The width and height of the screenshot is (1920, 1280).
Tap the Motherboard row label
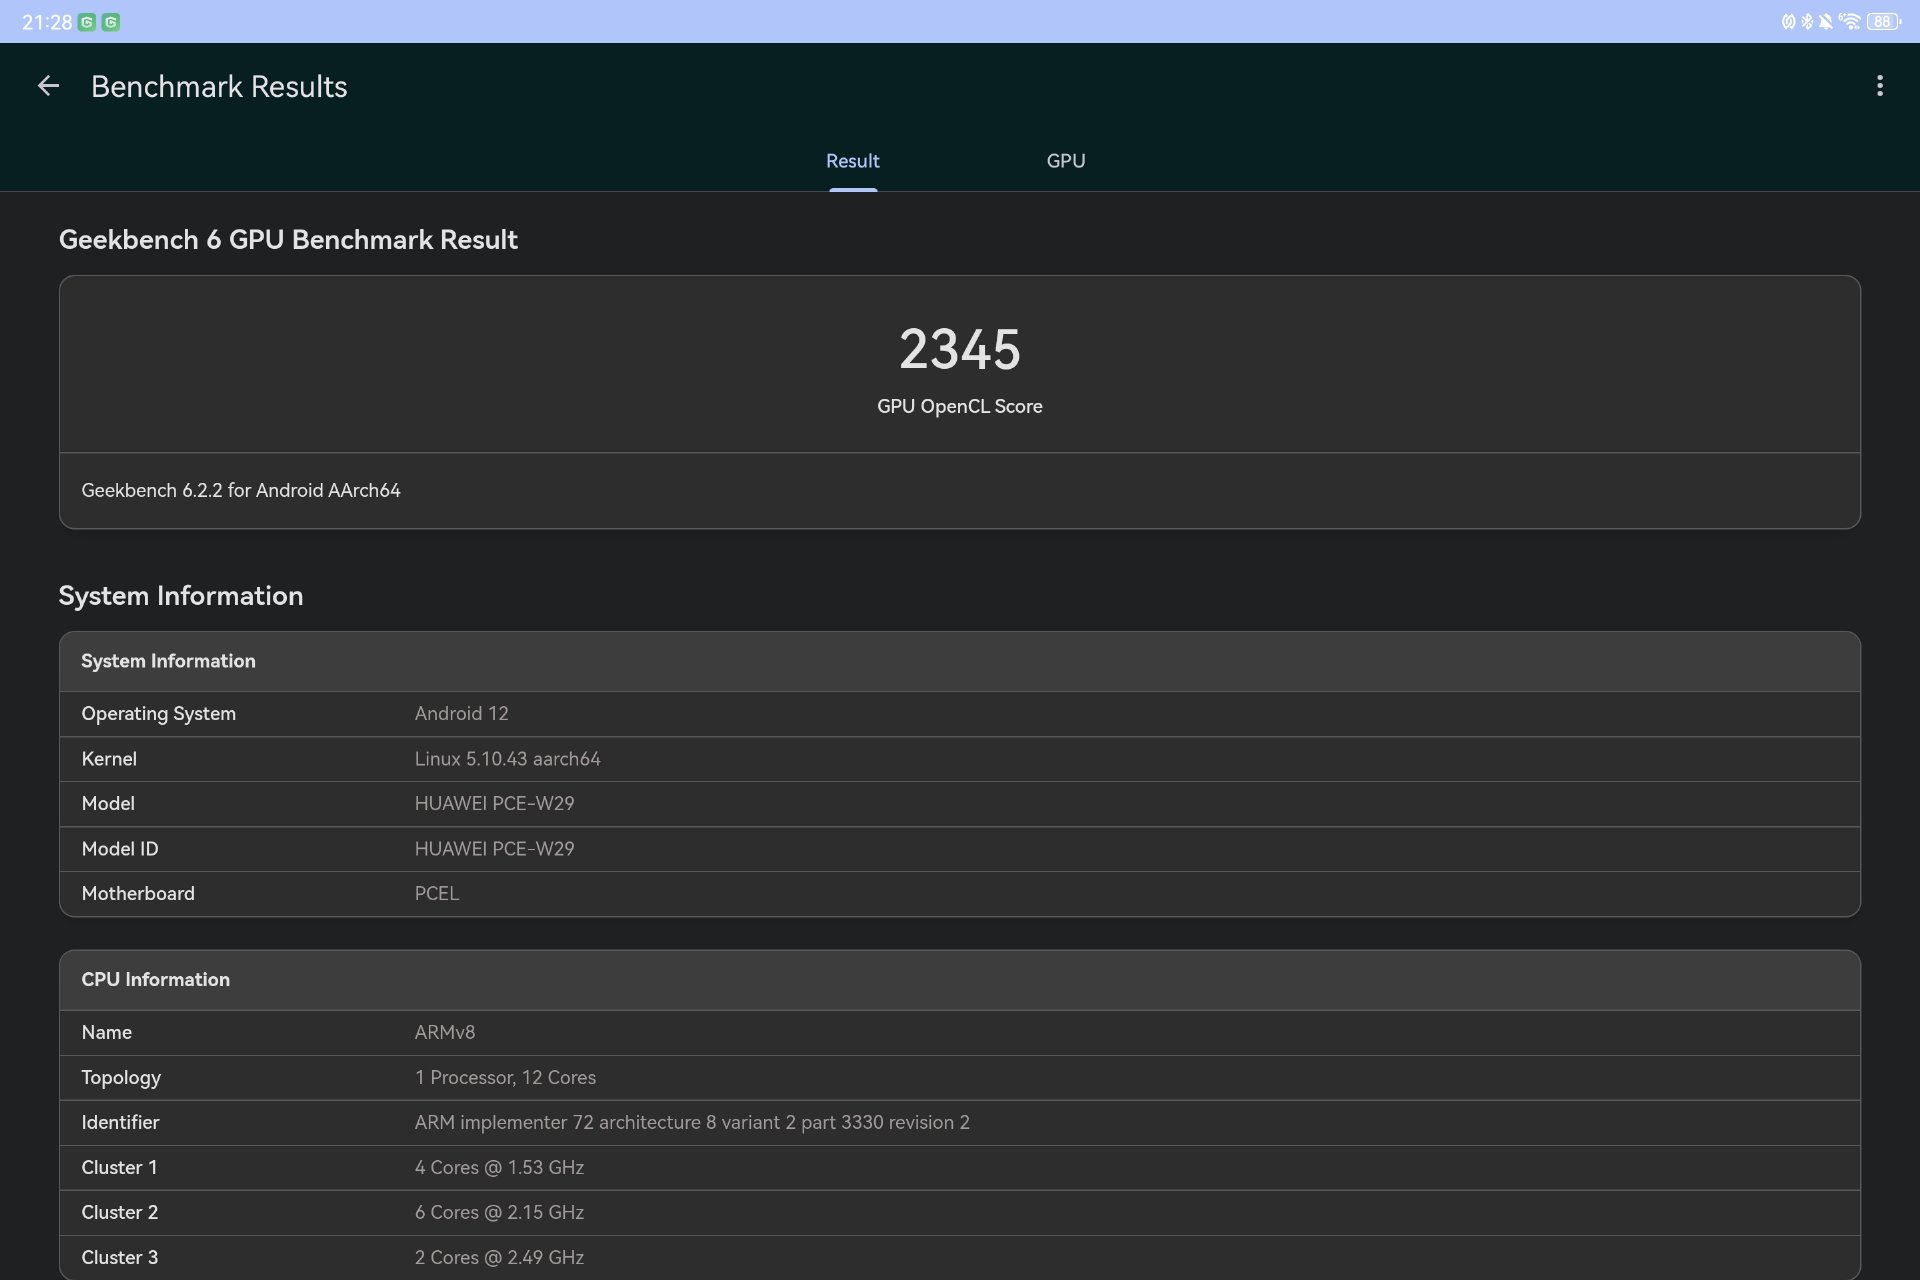[x=138, y=894]
